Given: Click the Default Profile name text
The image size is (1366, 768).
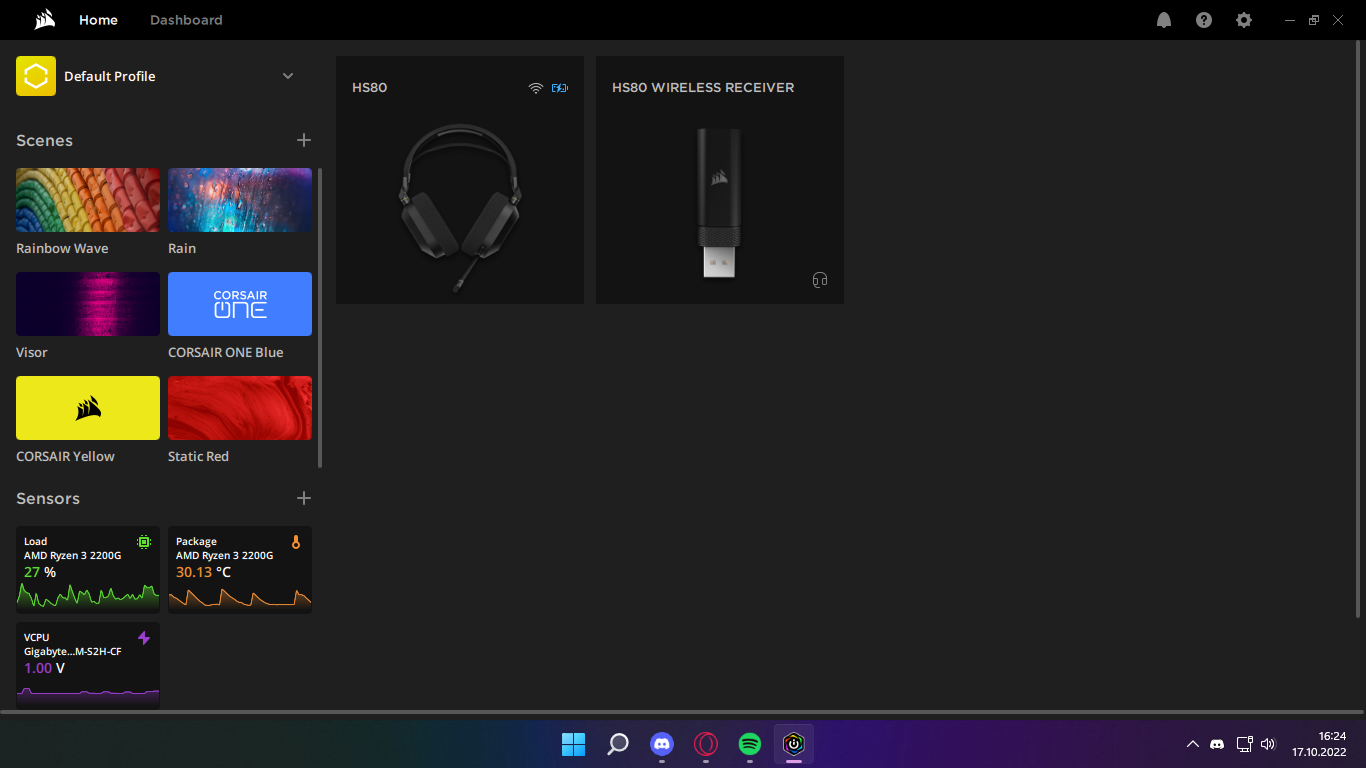Looking at the screenshot, I should click(x=110, y=76).
